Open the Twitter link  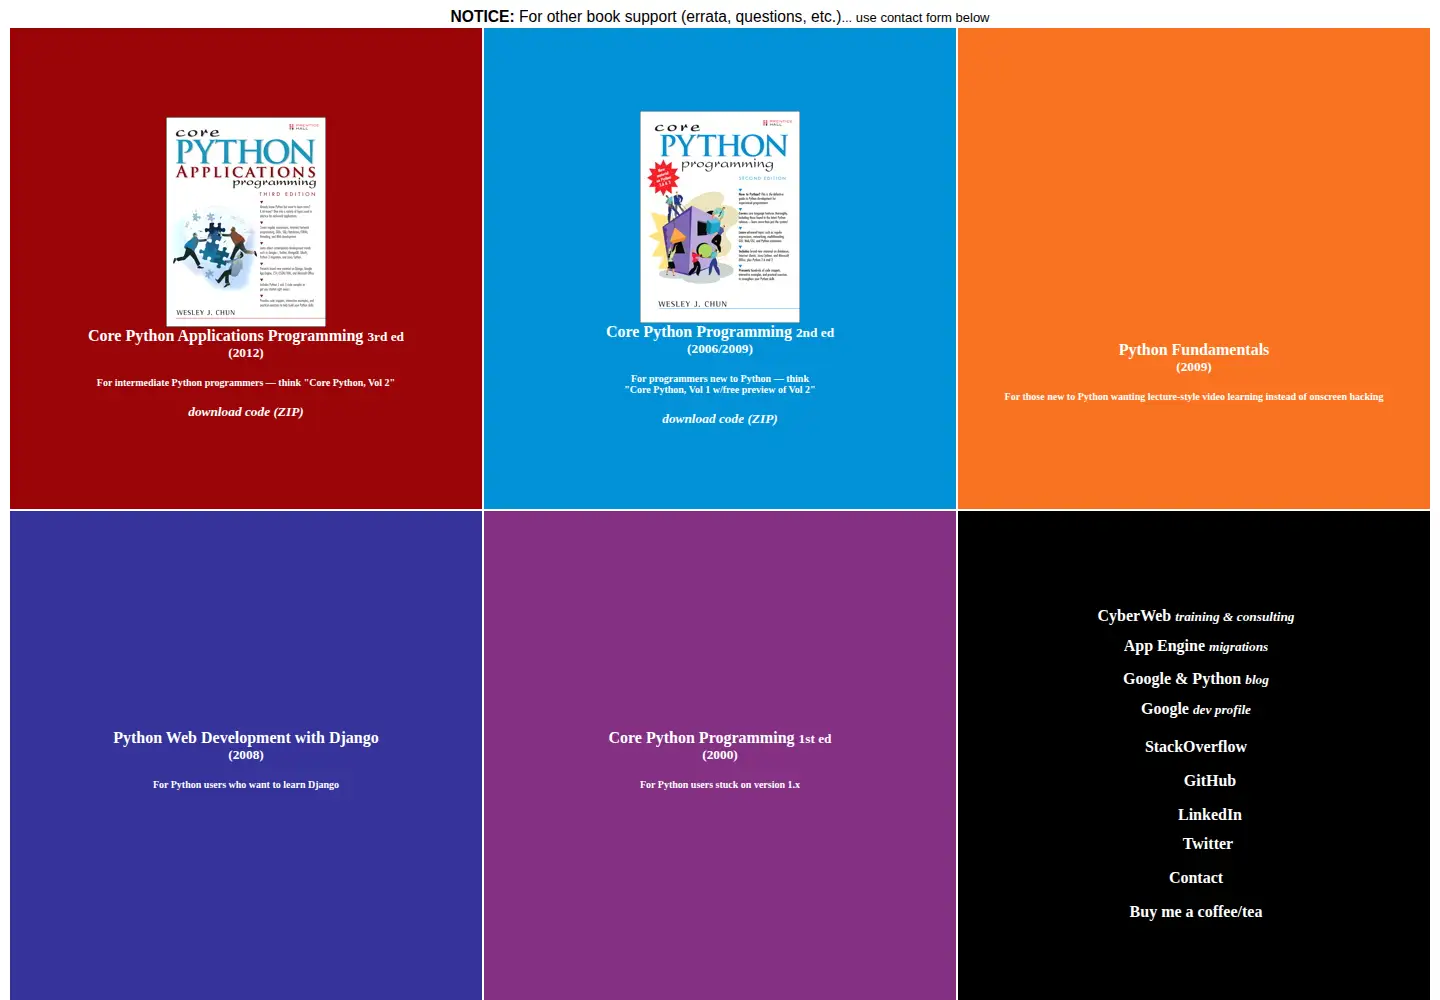(1208, 844)
